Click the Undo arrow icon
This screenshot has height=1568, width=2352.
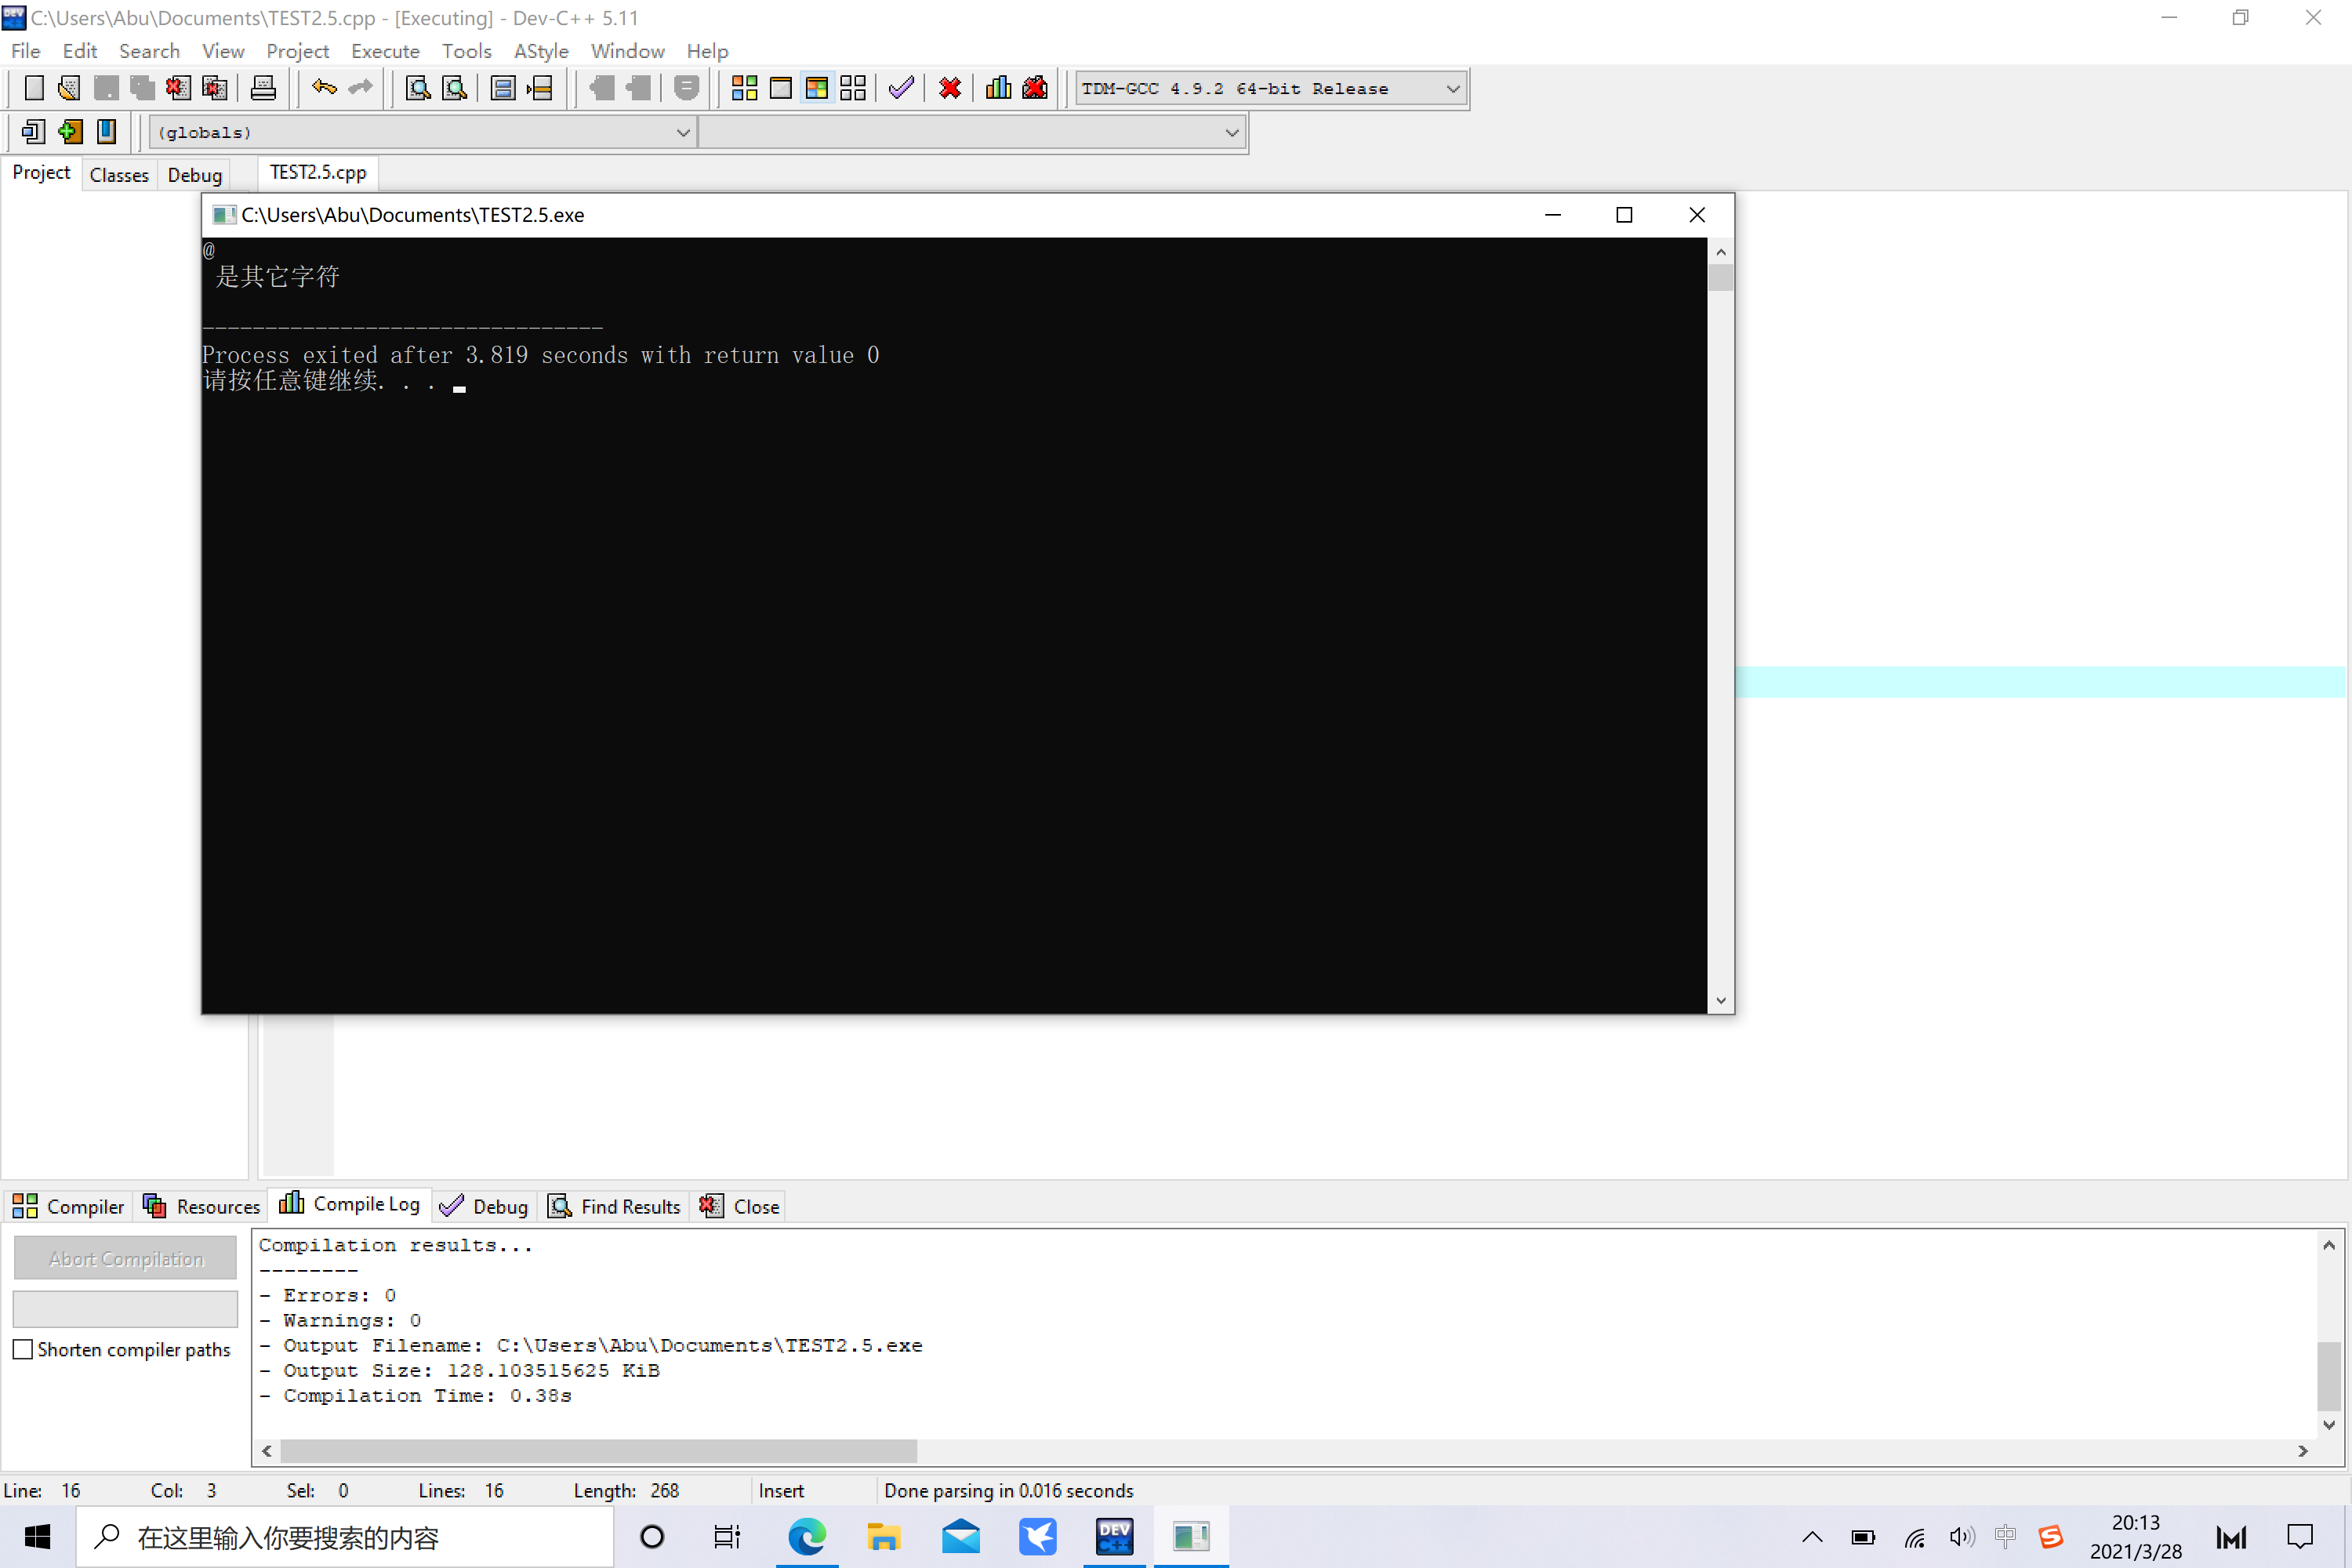click(x=323, y=88)
